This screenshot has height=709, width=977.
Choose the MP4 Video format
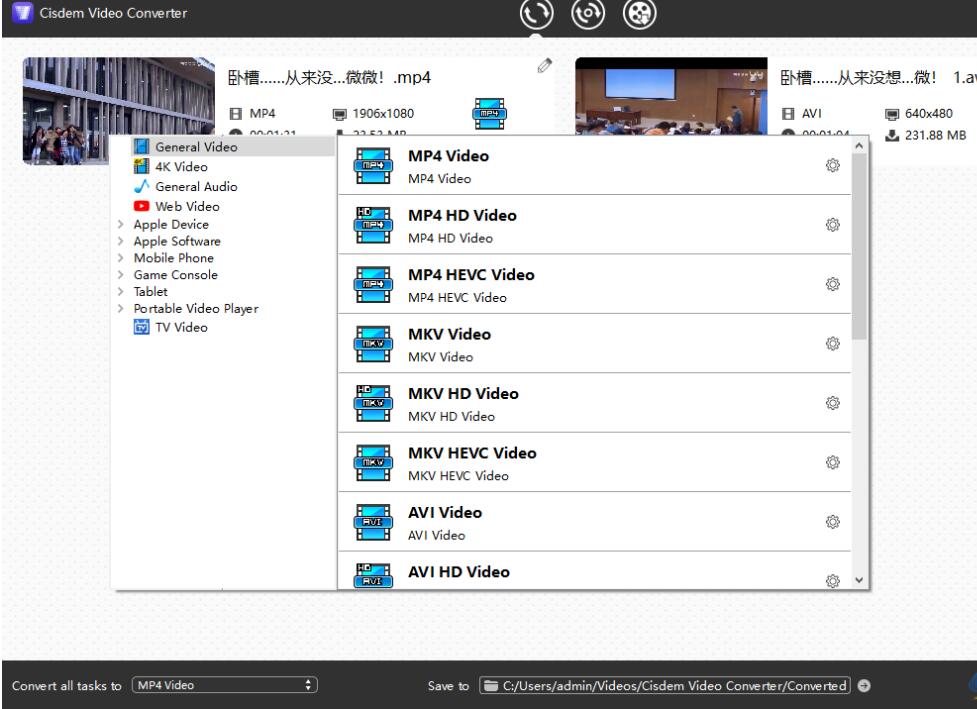tap(594, 165)
